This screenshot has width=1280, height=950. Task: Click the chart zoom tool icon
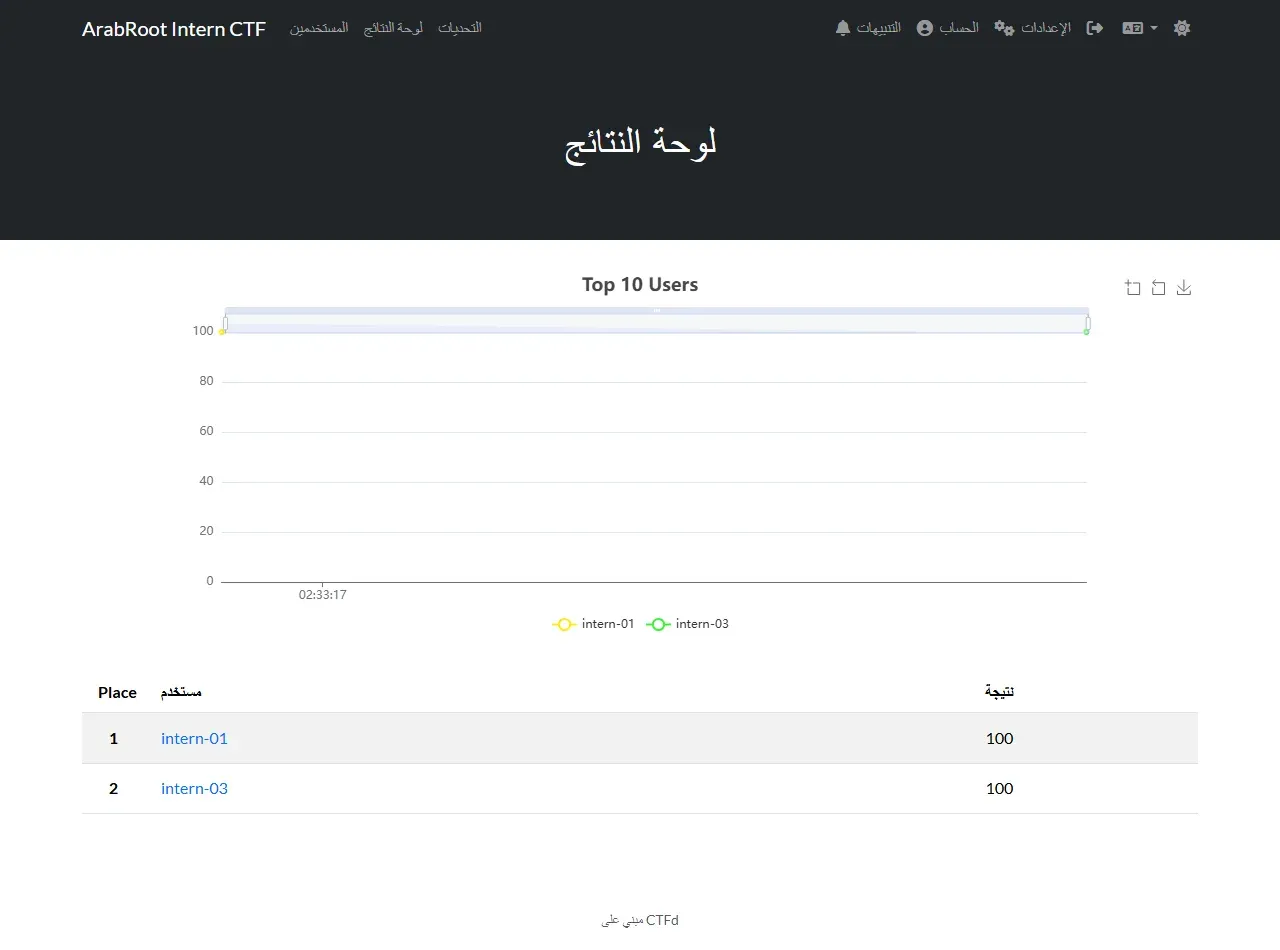click(x=1133, y=288)
